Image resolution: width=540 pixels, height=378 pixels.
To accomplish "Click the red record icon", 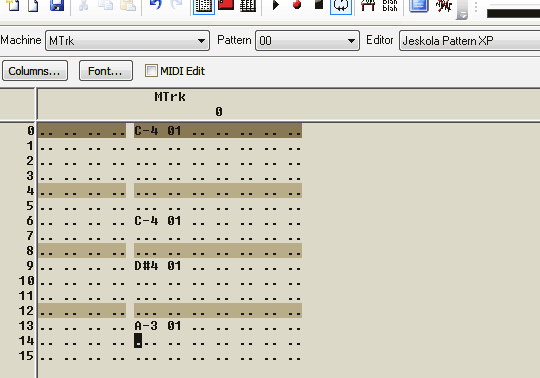I will tap(297, 5).
